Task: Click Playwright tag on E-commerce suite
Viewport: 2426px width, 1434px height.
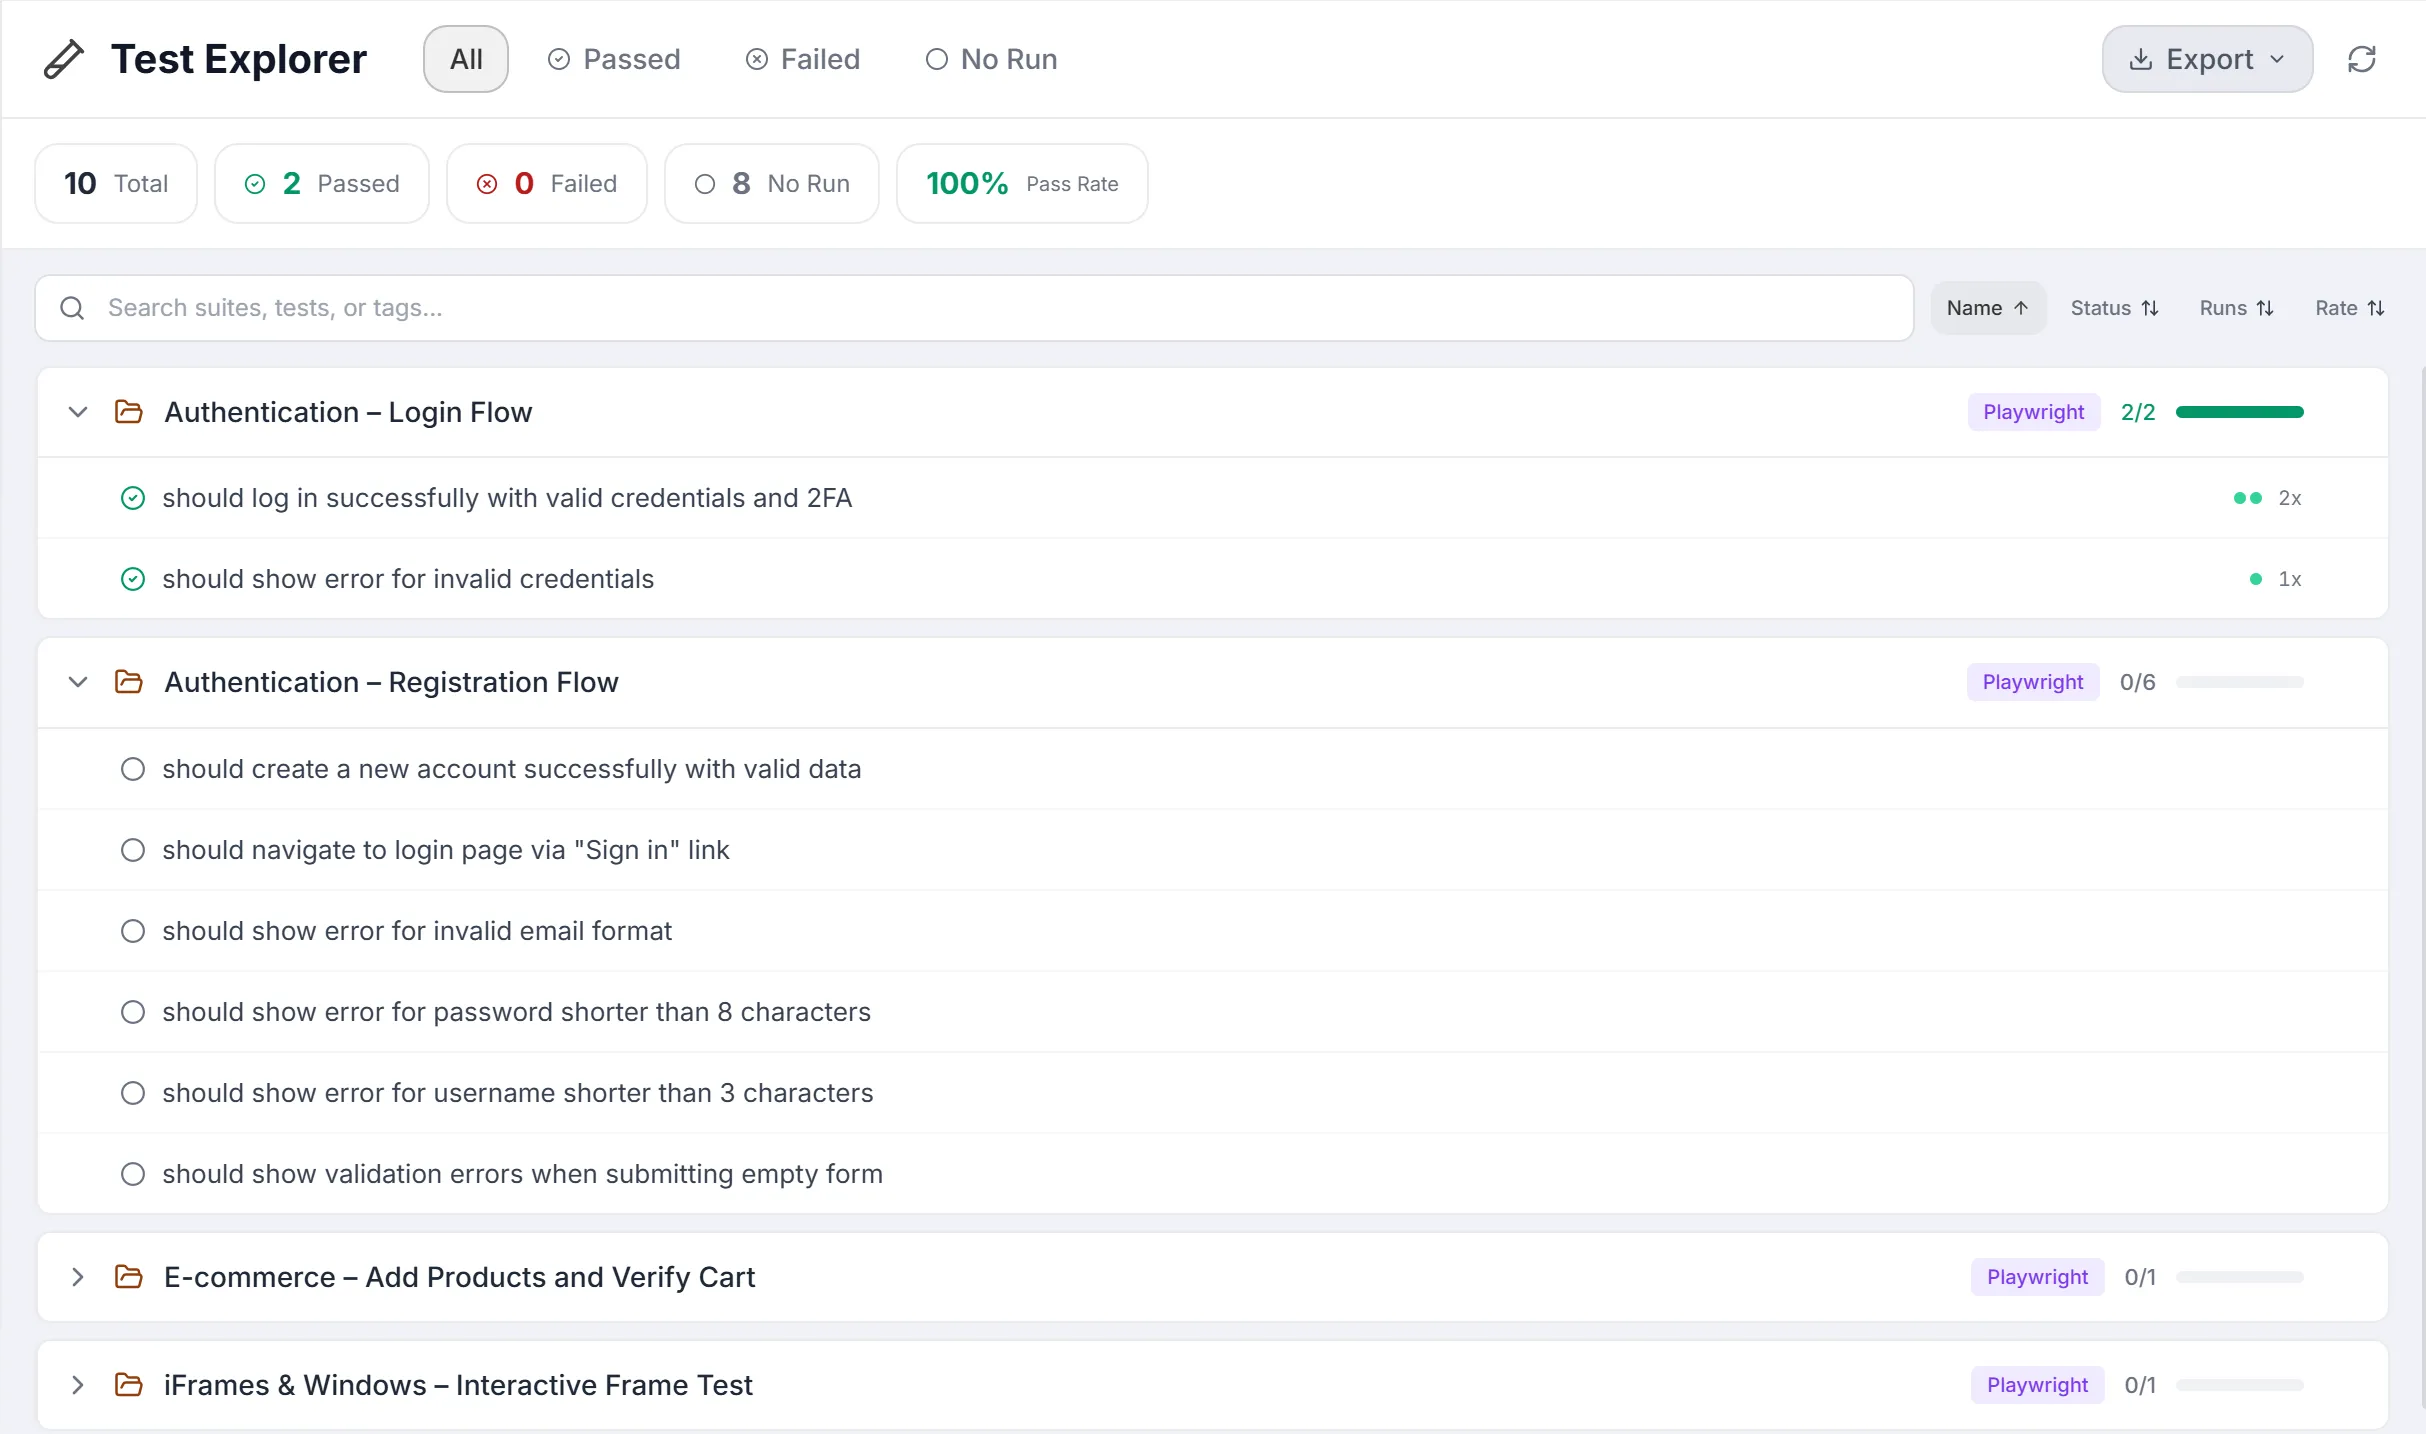Action: click(2037, 1277)
